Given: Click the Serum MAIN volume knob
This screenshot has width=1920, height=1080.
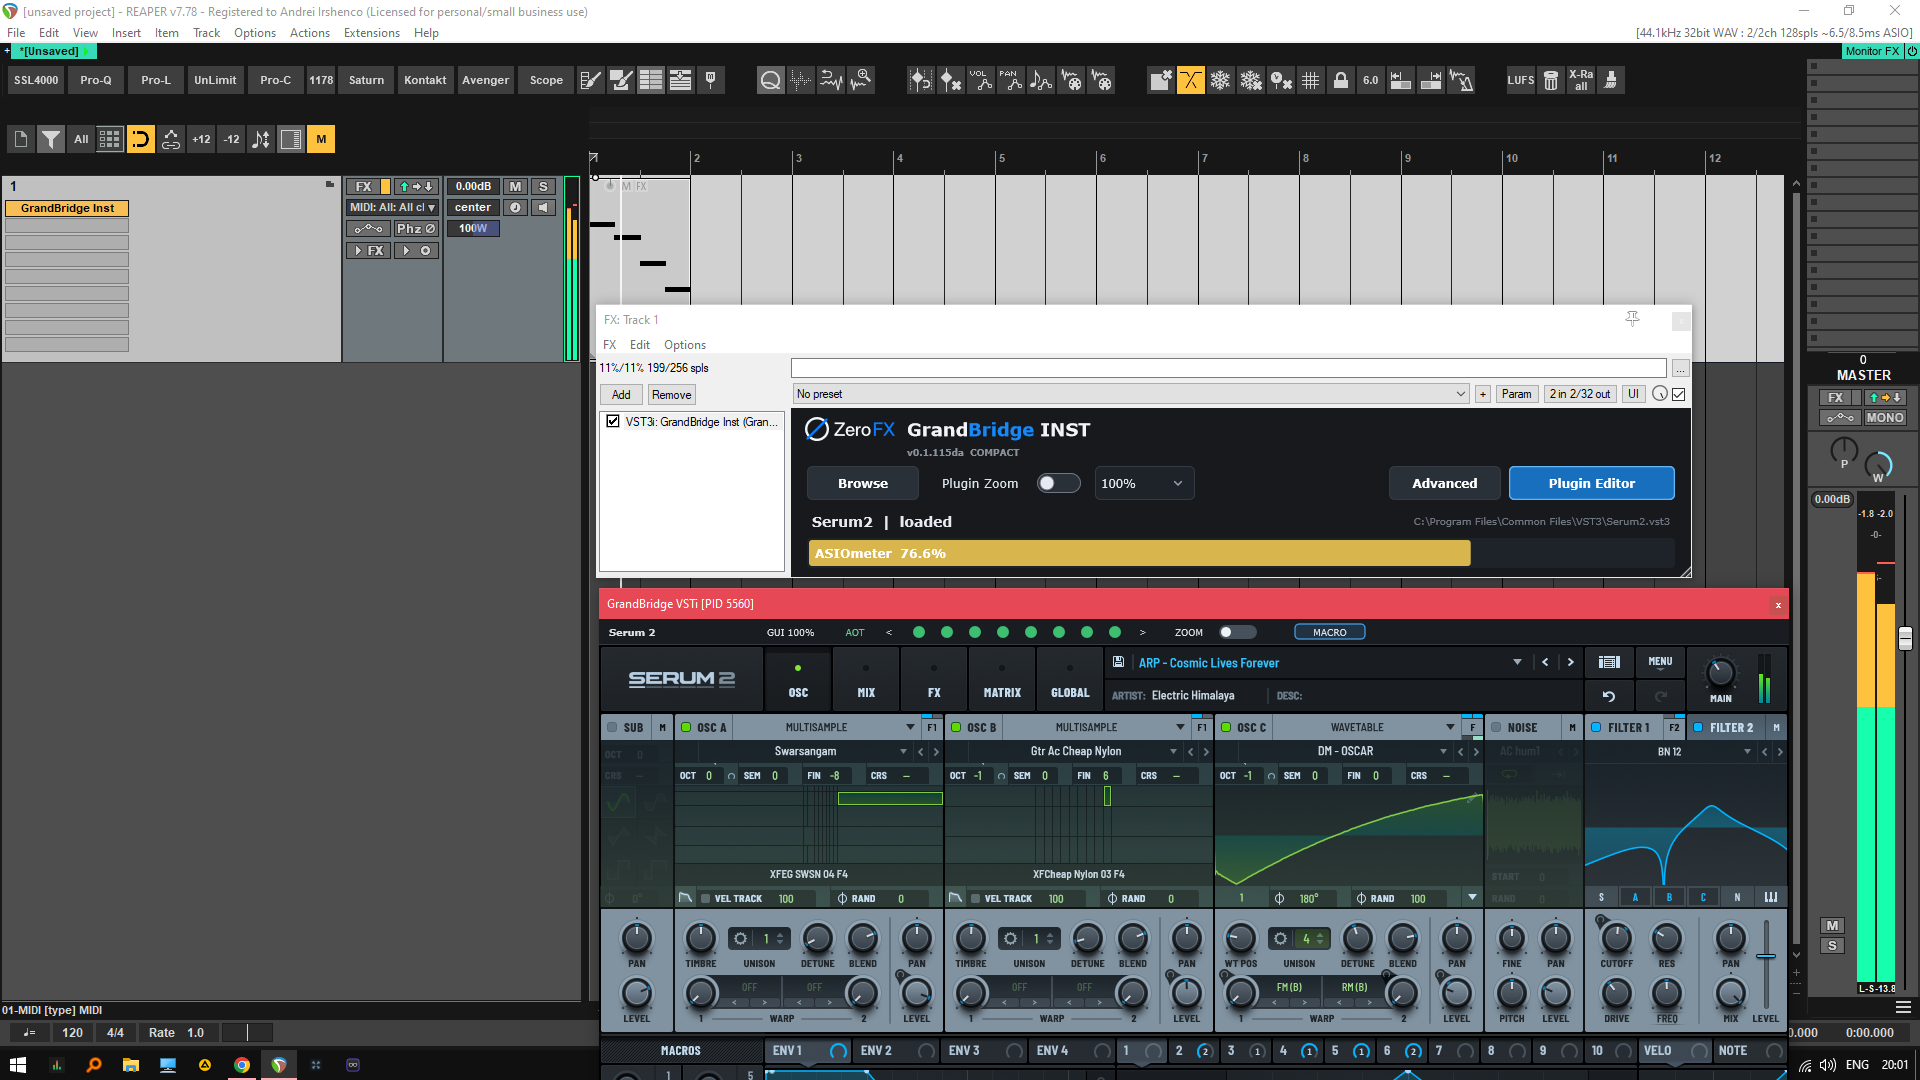Looking at the screenshot, I should tap(1720, 672).
